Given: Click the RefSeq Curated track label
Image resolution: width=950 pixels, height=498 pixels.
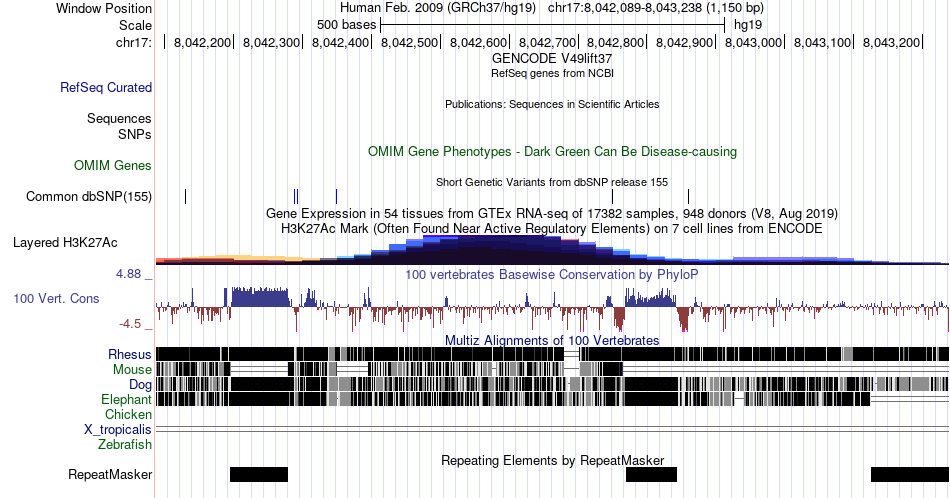Looking at the screenshot, I should coord(105,87).
